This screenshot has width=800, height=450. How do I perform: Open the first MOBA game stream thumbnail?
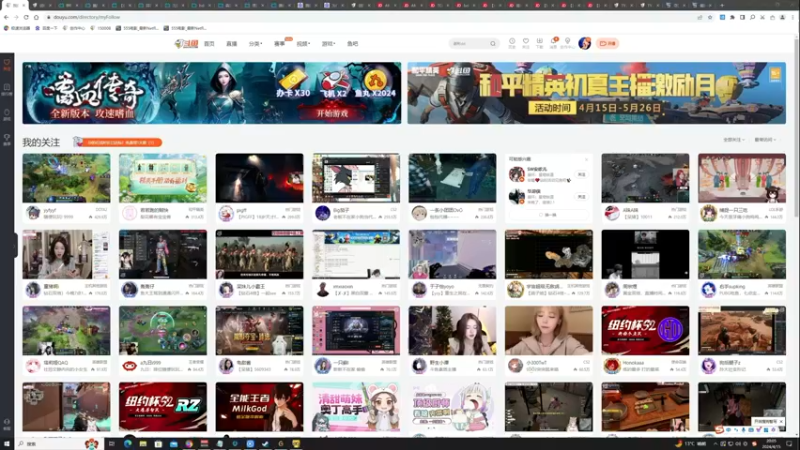(x=66, y=178)
